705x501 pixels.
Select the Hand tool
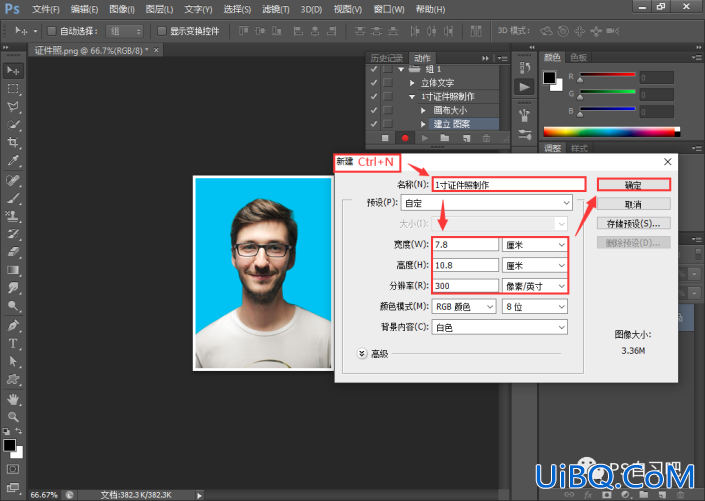click(13, 399)
